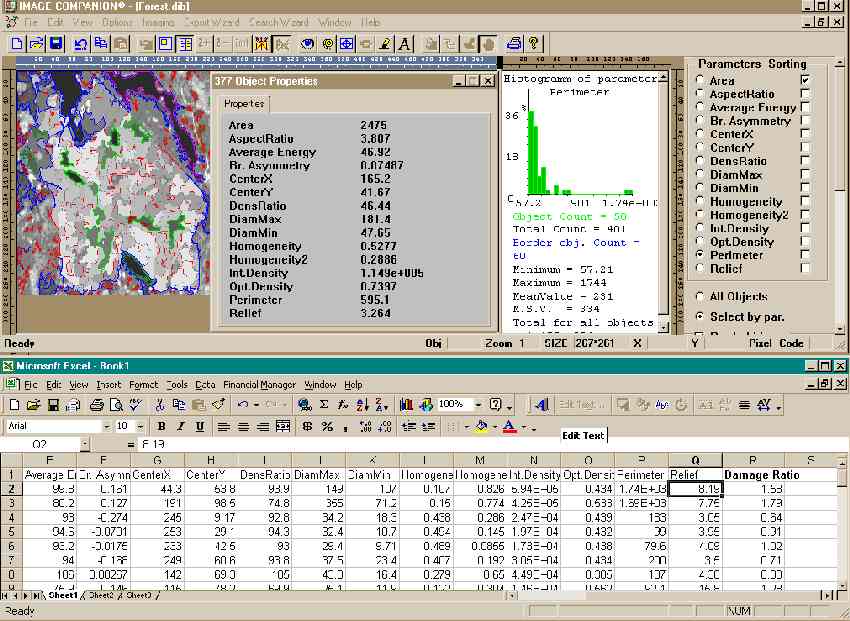Open the Export Wizard menu
Image resolution: width=850 pixels, height=621 pixels.
point(212,22)
